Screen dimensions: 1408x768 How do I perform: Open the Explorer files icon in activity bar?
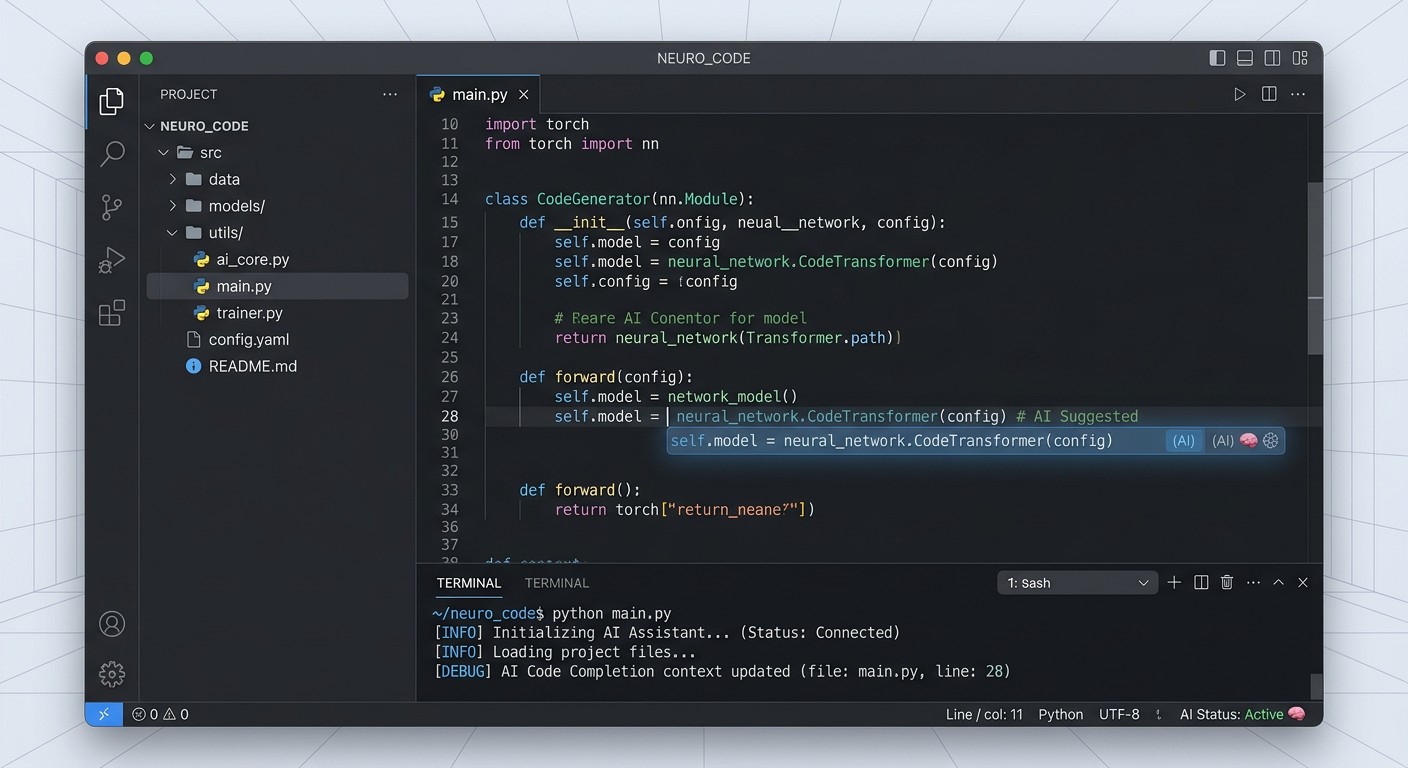(x=112, y=100)
